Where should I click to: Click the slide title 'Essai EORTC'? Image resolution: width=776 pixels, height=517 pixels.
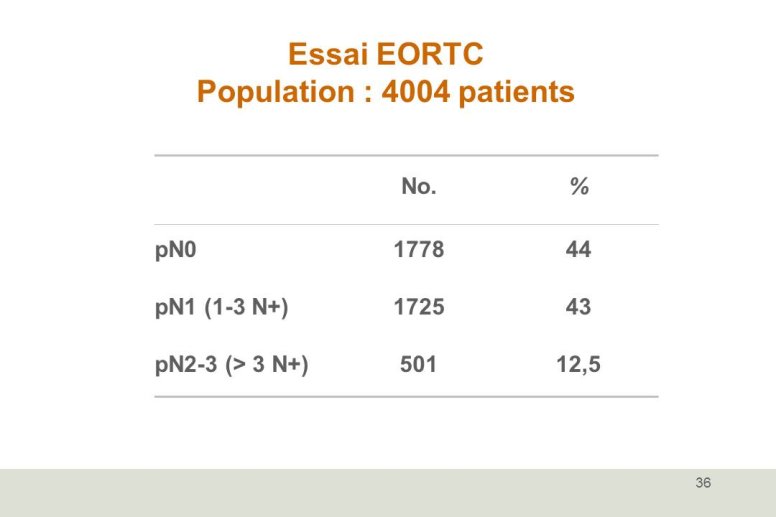coord(386,53)
